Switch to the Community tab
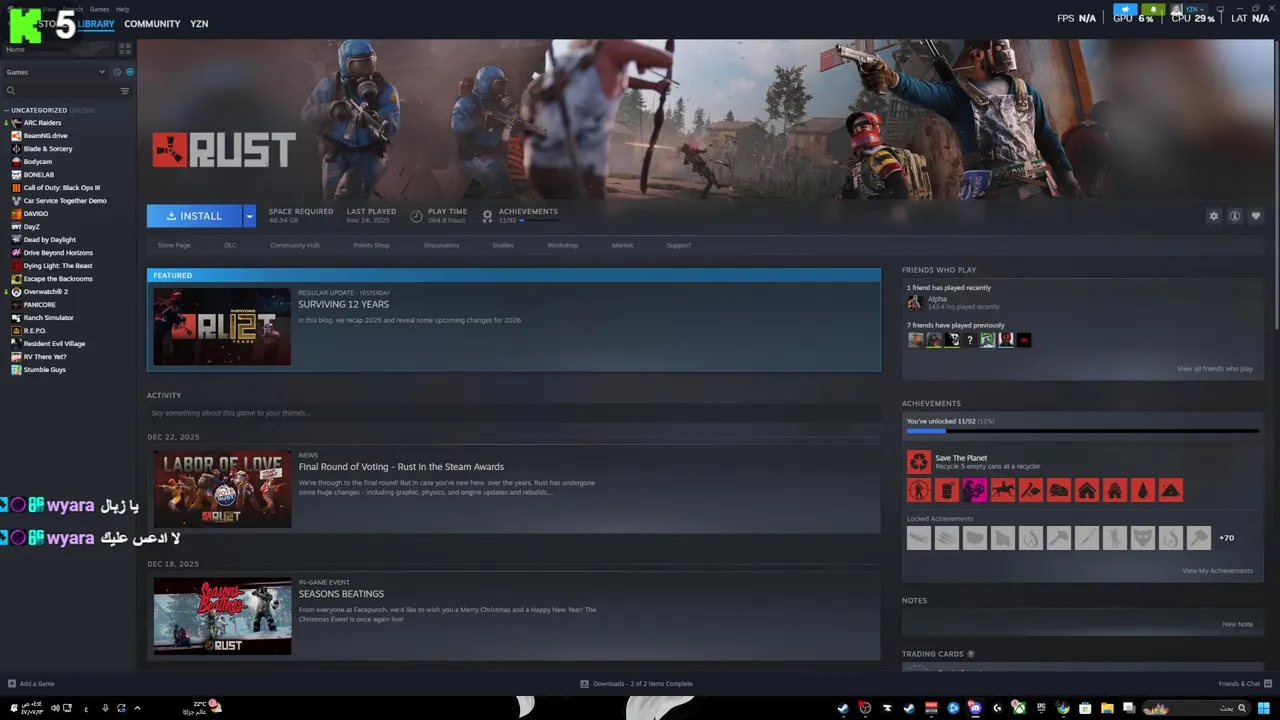The height and width of the screenshot is (720, 1280). (152, 24)
